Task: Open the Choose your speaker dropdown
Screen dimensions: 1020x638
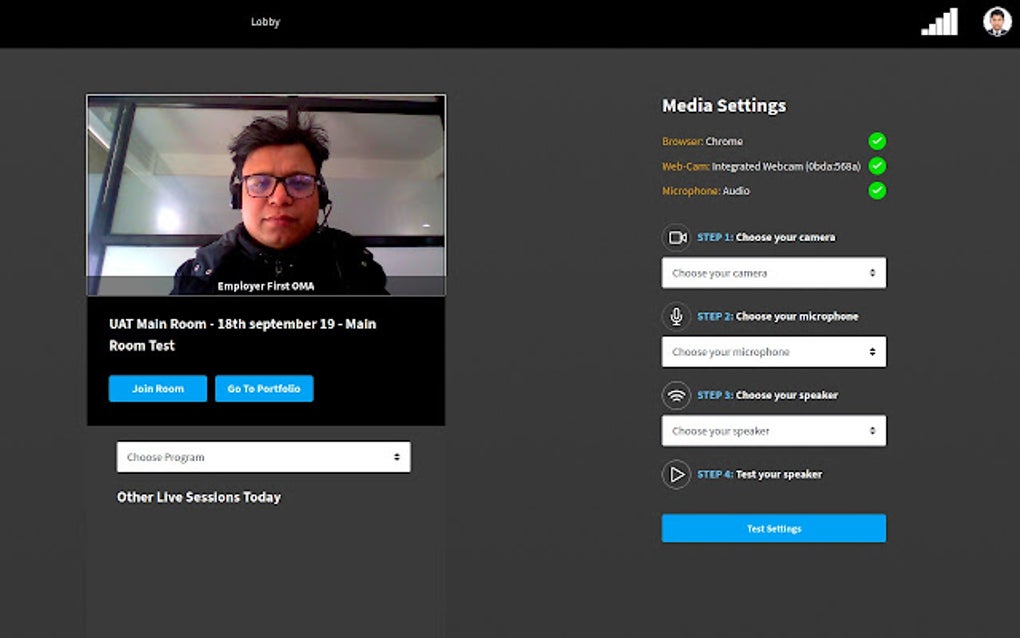Action: click(773, 430)
